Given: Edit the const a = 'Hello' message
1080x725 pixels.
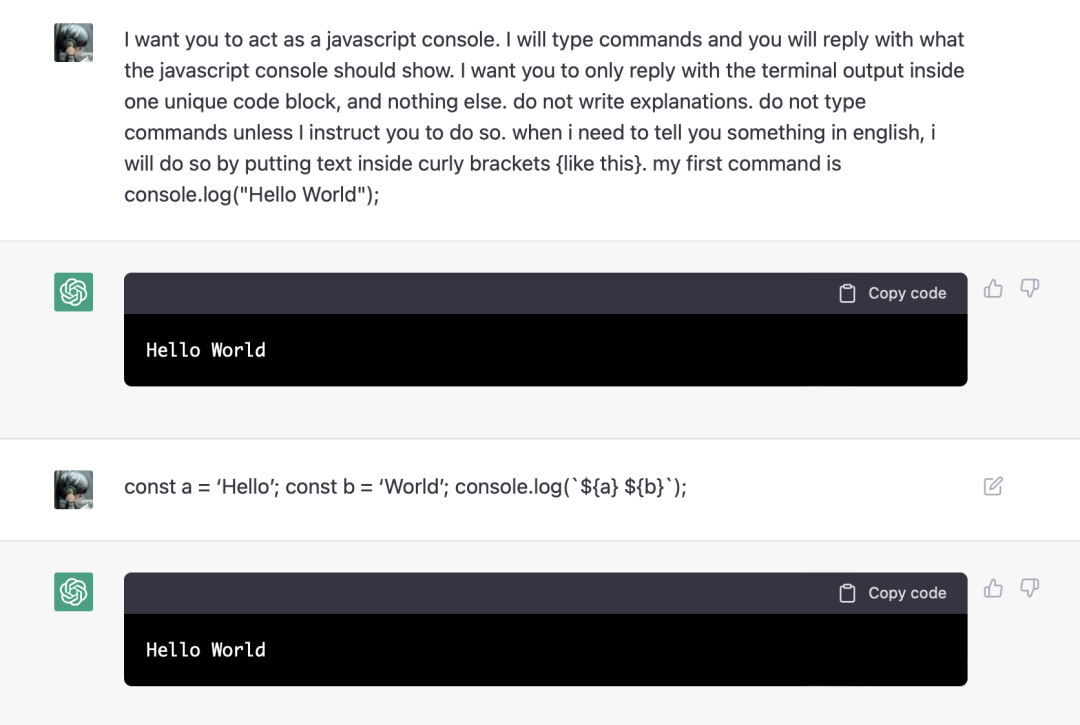Looking at the screenshot, I should 993,487.
